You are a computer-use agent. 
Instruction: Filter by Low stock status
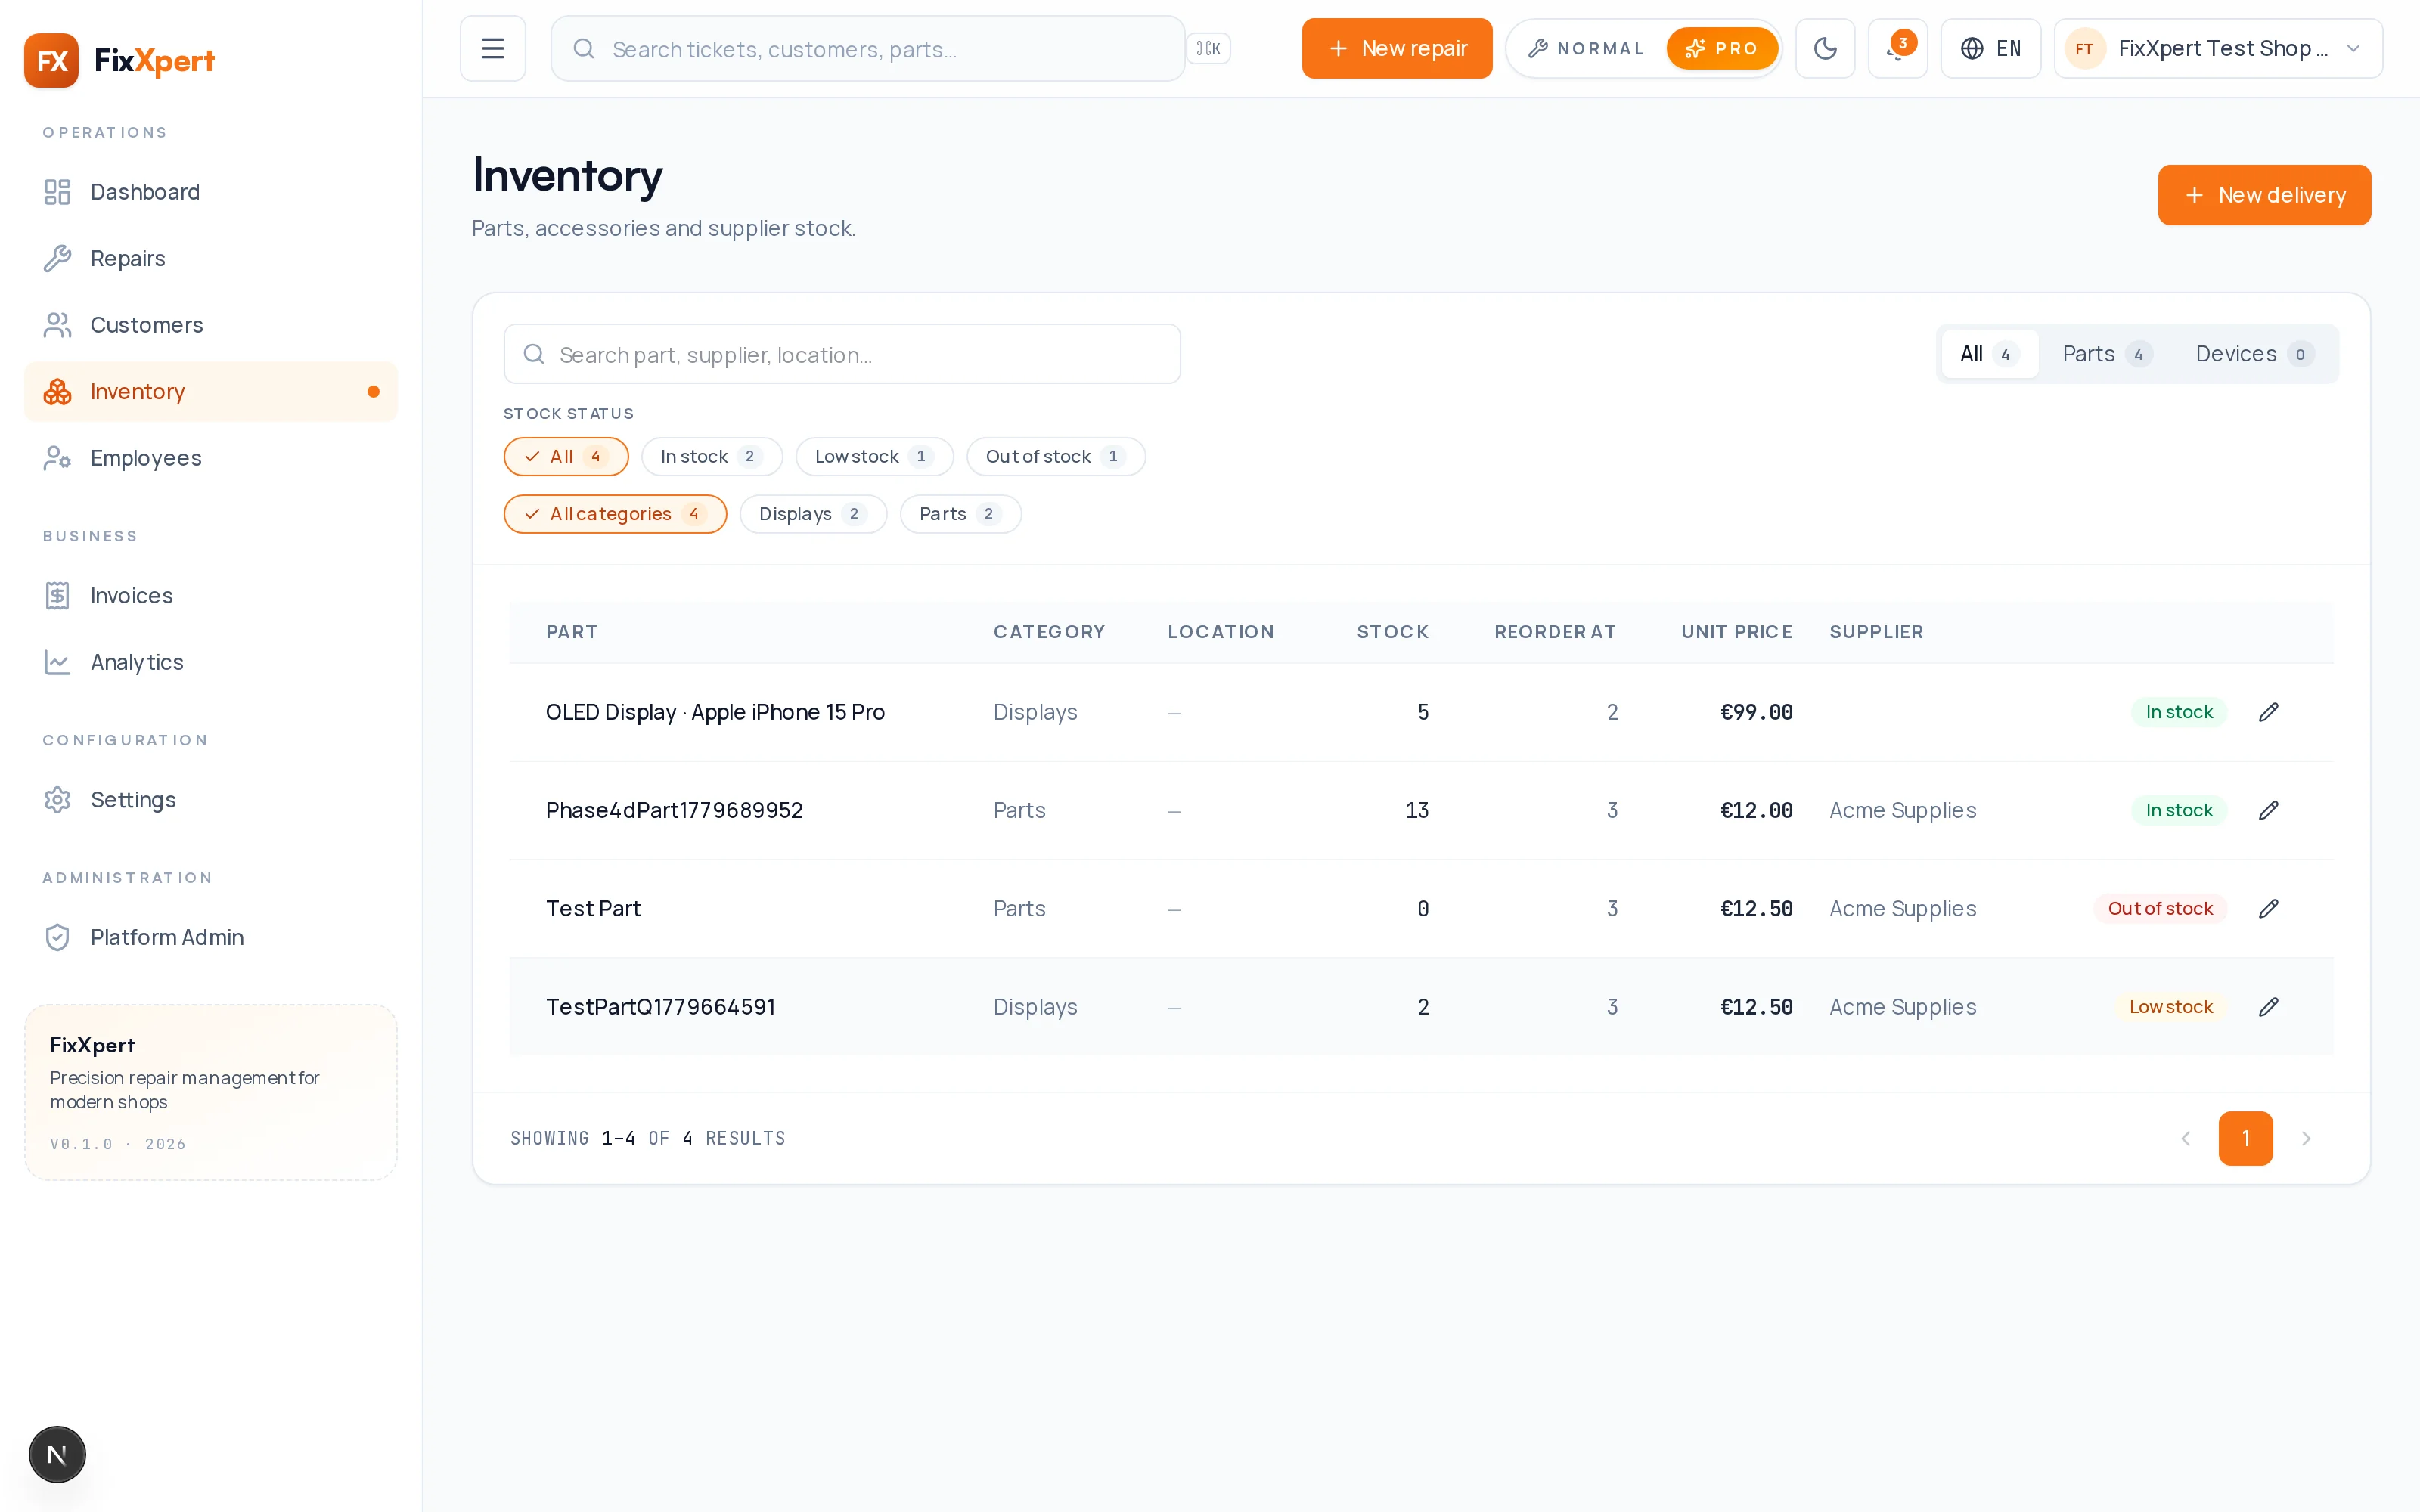(874, 456)
